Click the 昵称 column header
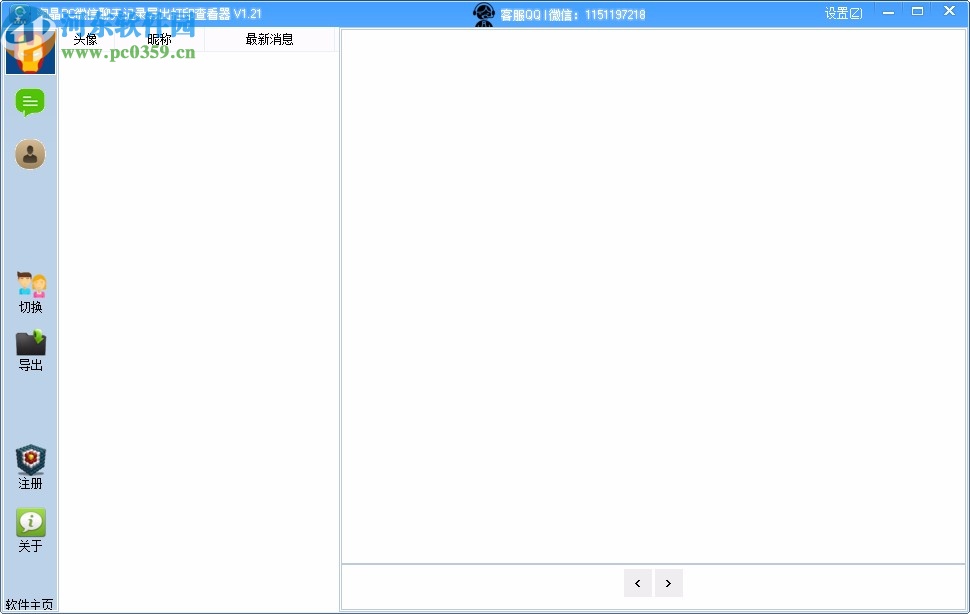The height and width of the screenshot is (614, 970). [x=157, y=39]
